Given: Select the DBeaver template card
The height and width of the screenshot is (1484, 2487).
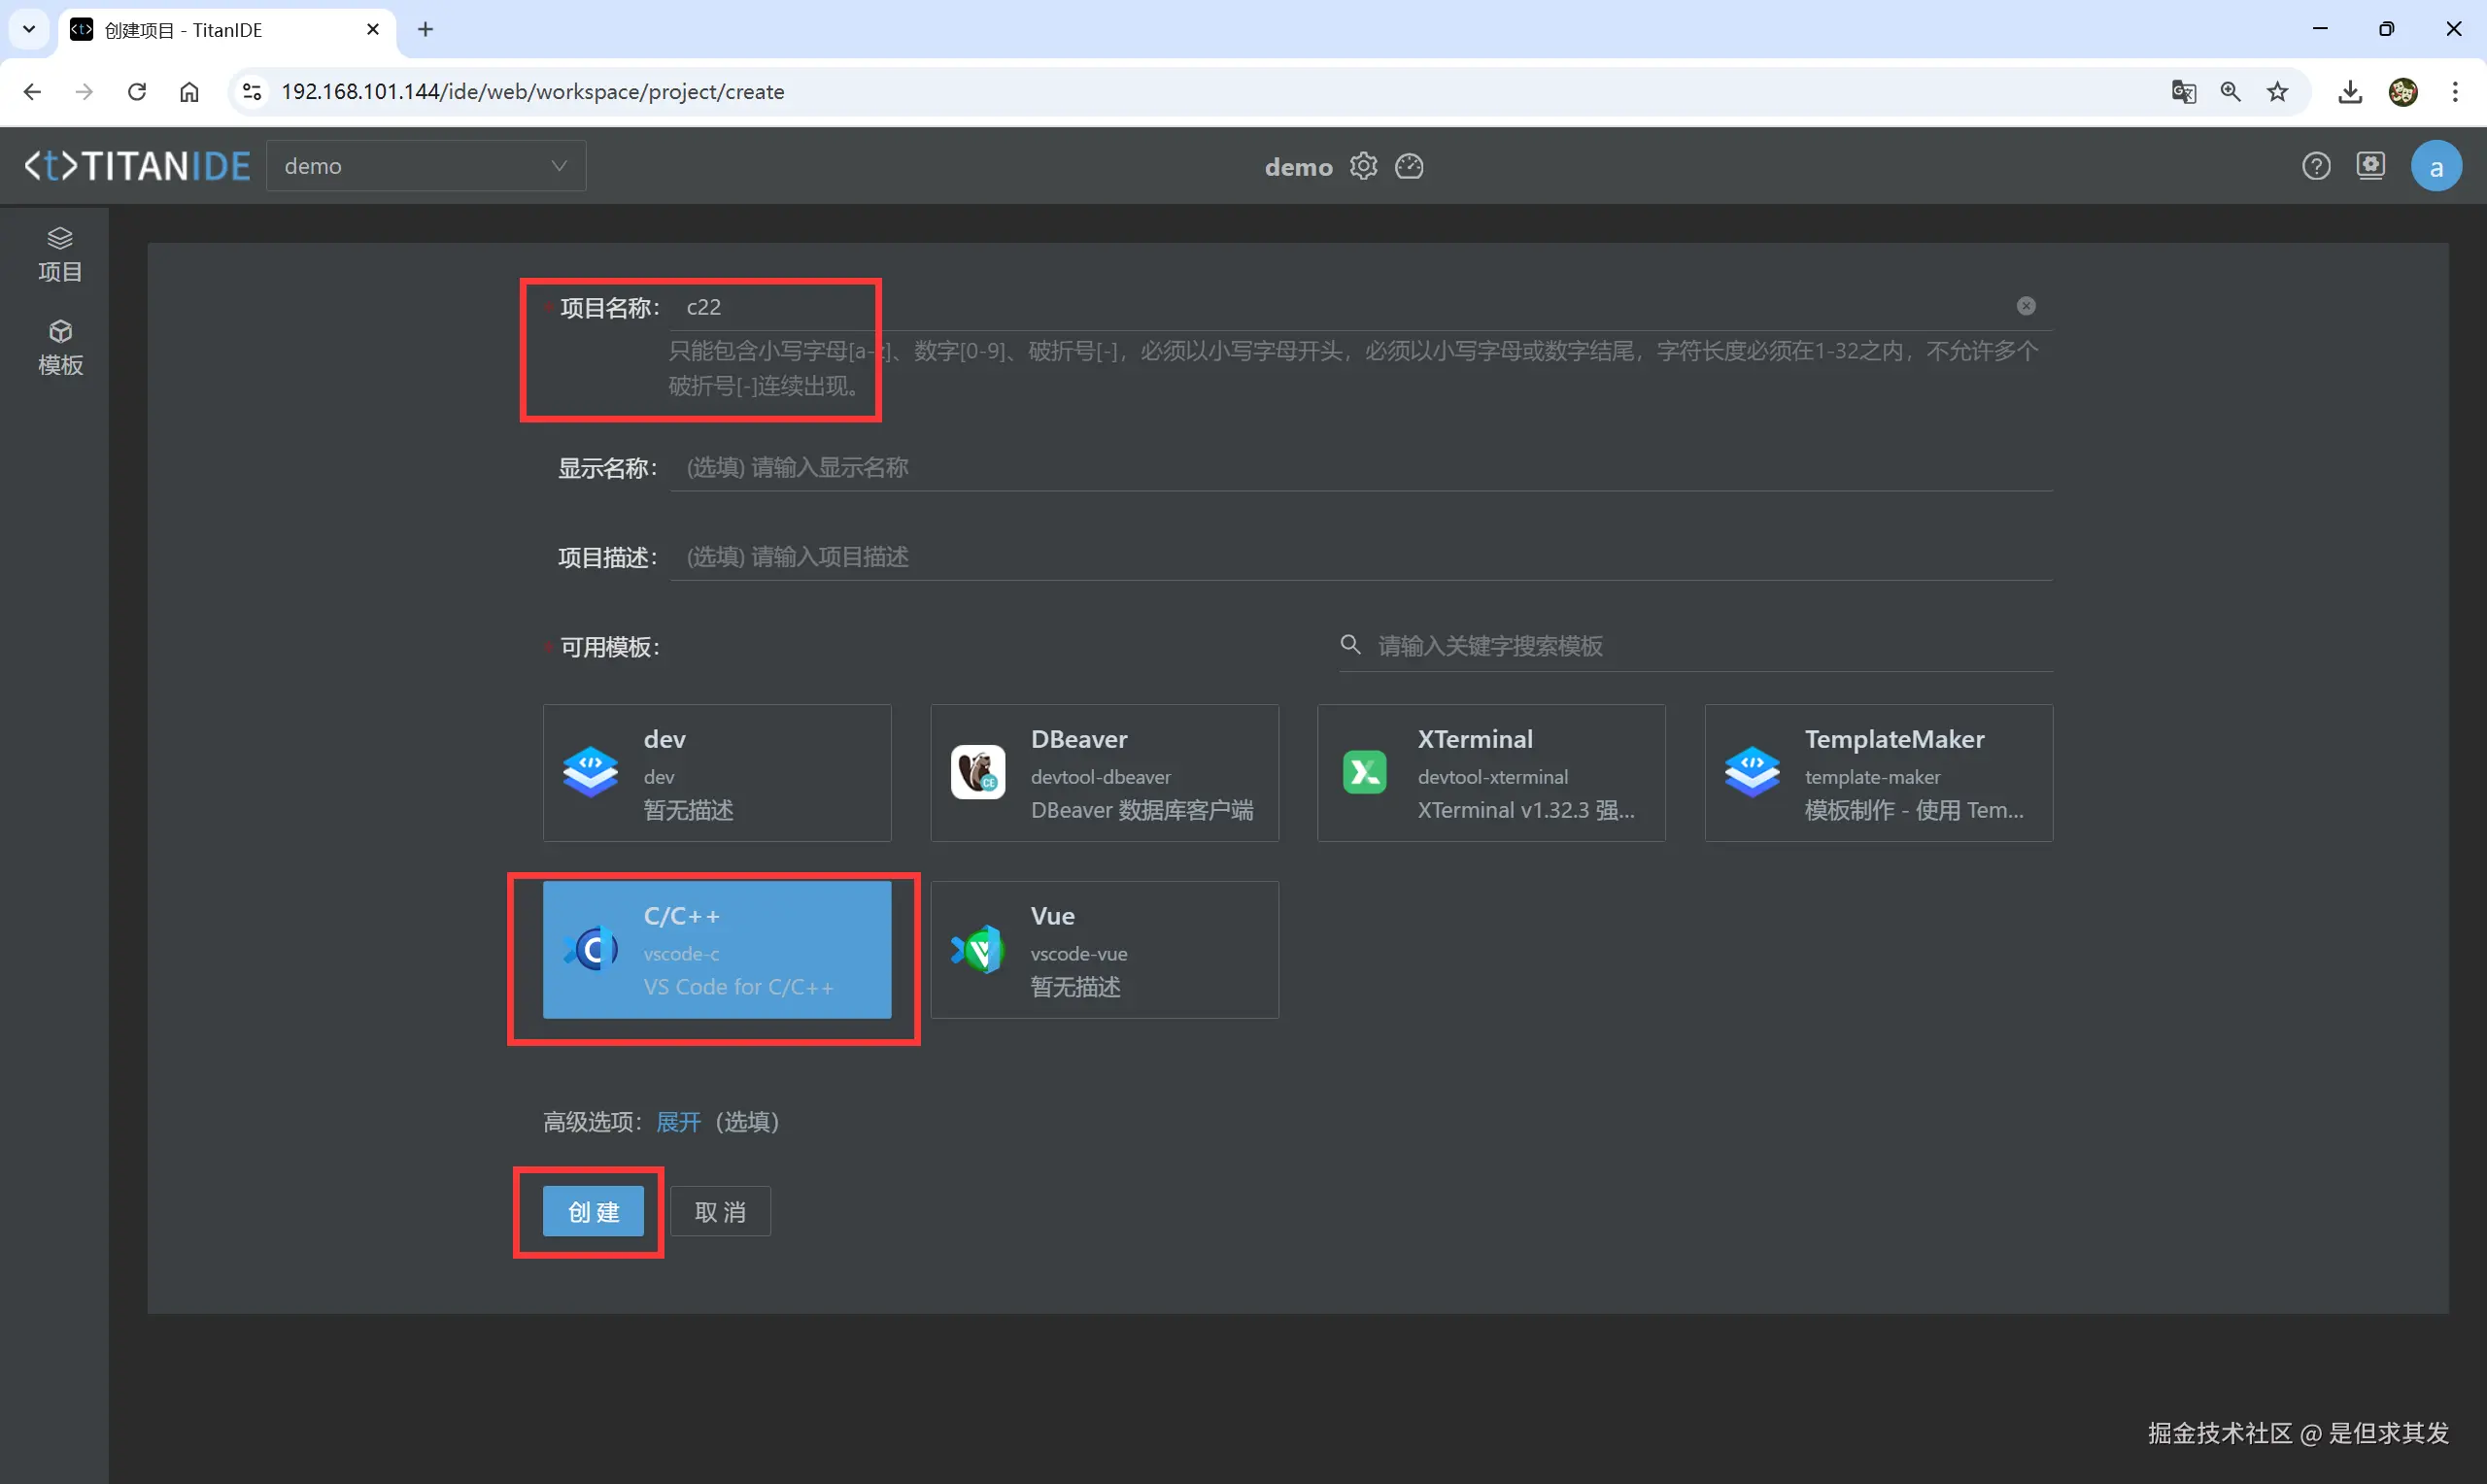Looking at the screenshot, I should (x=1104, y=772).
